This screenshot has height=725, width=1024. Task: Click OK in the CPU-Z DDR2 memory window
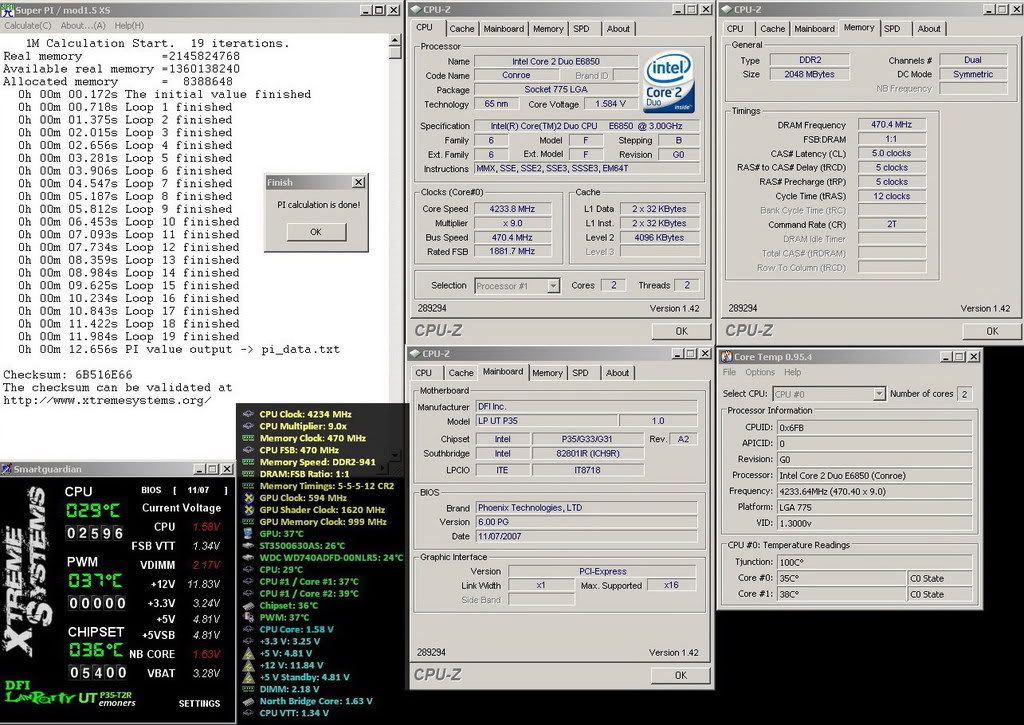coord(992,331)
